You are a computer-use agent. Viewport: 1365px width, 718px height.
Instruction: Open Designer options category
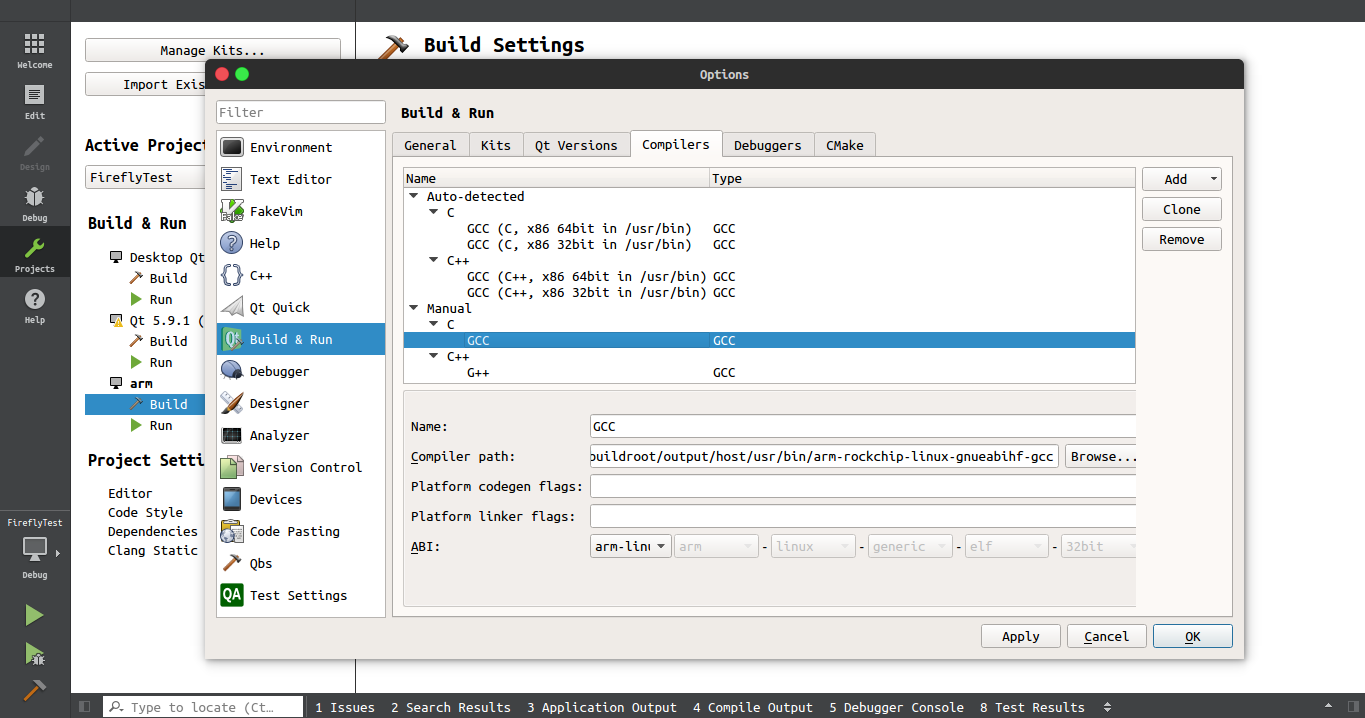coord(301,403)
